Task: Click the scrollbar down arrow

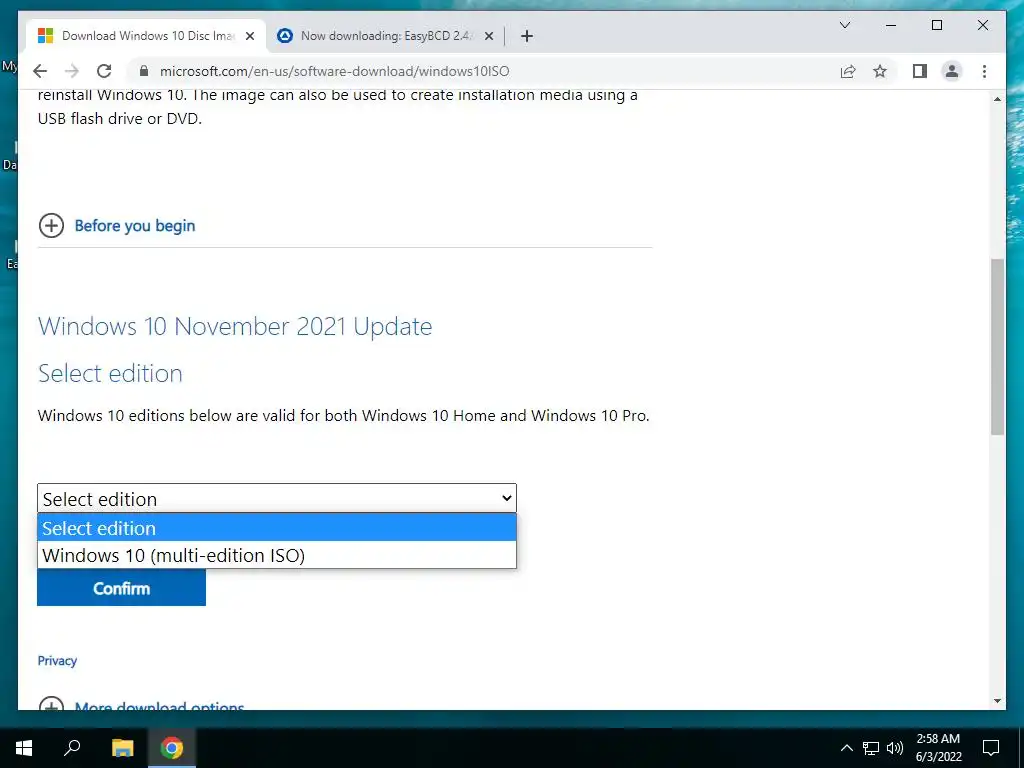Action: (997, 701)
